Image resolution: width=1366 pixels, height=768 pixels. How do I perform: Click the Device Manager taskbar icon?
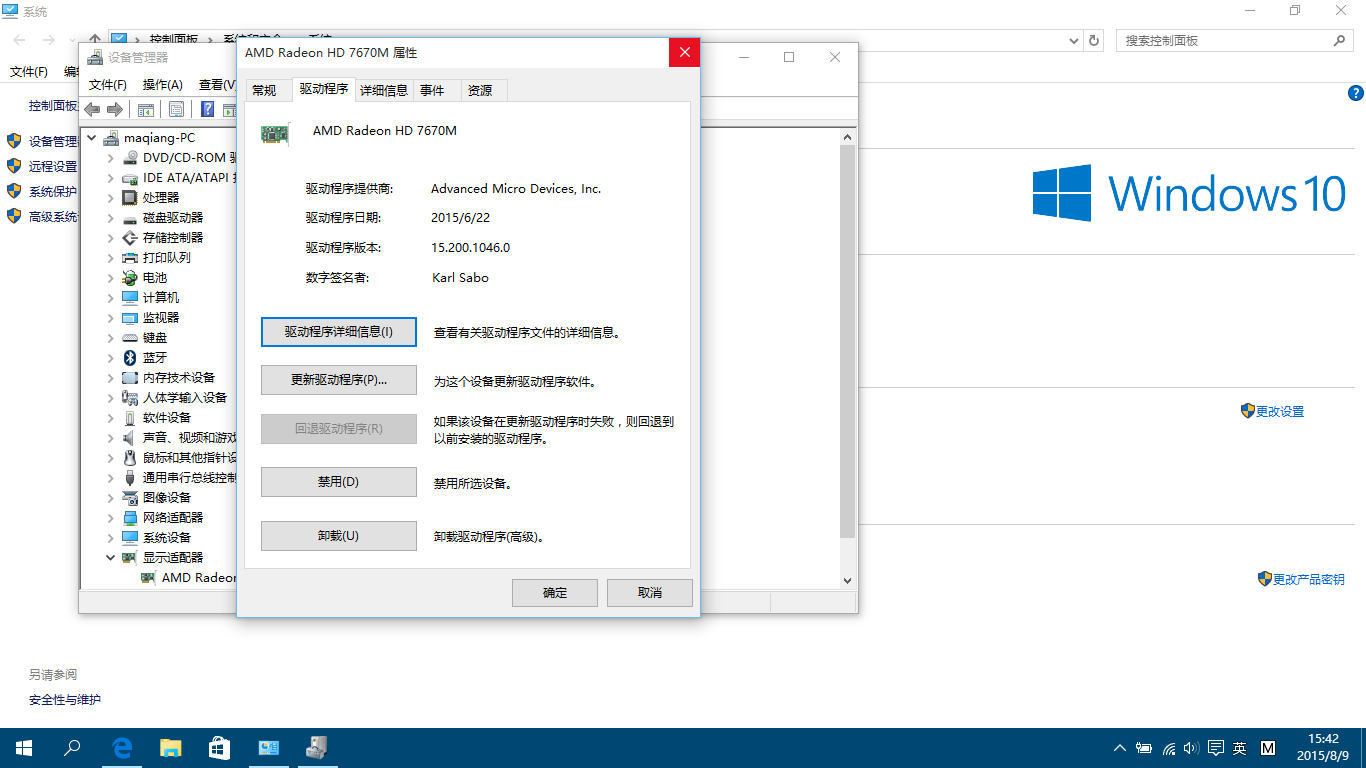pyautogui.click(x=318, y=748)
